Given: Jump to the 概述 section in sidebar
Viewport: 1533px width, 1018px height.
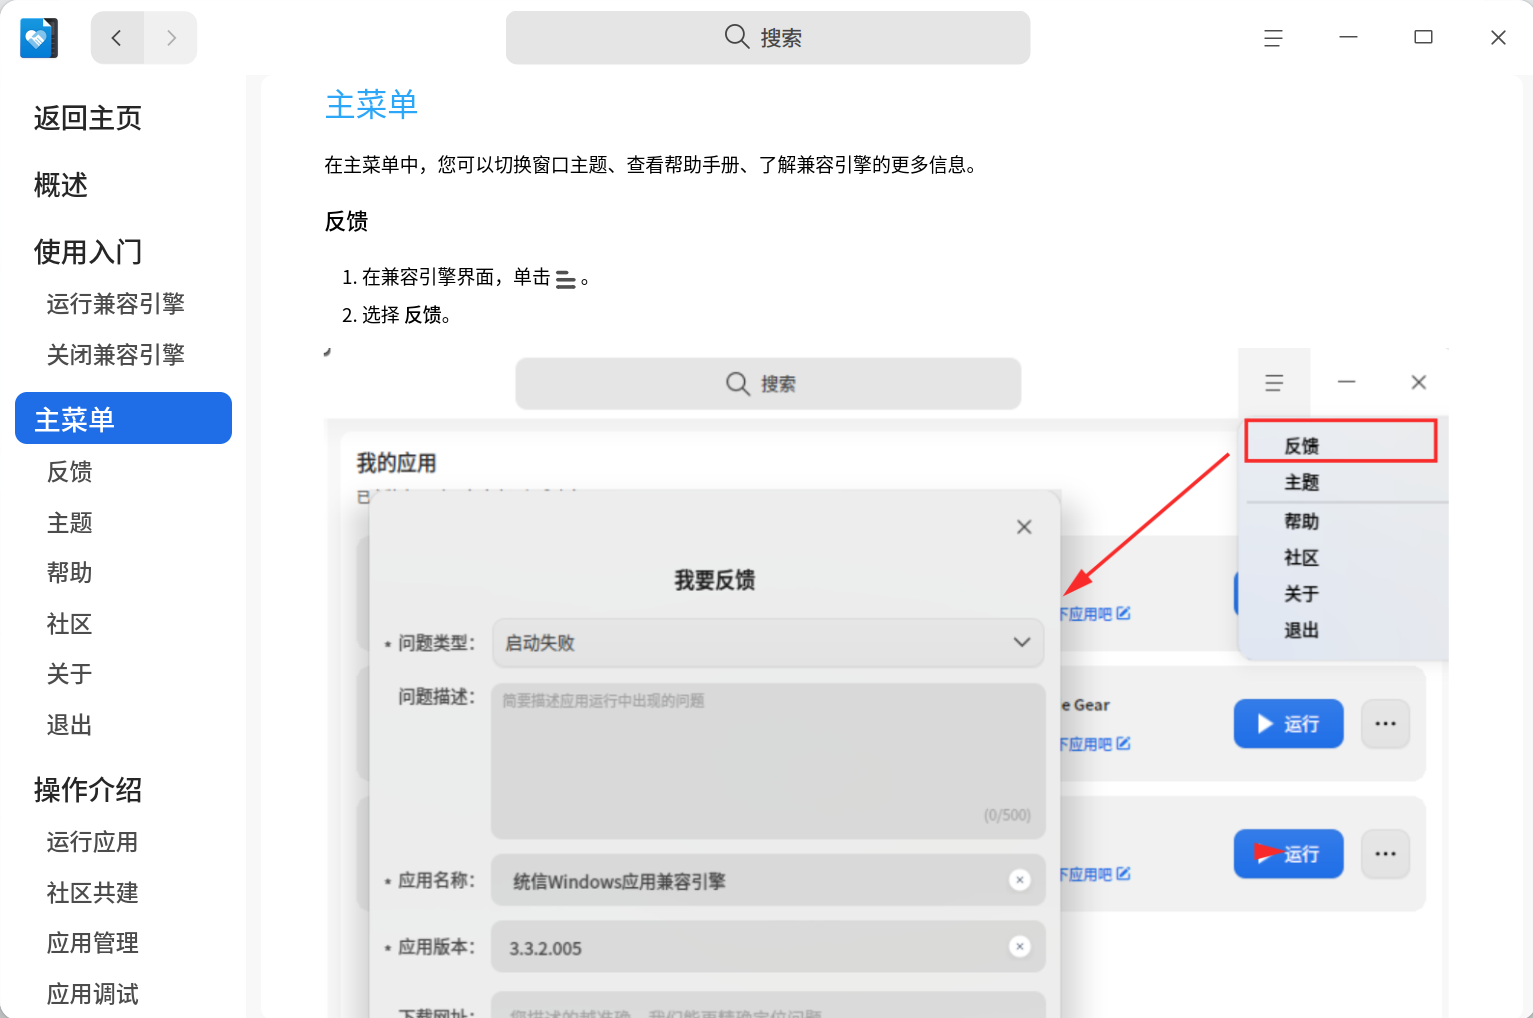Looking at the screenshot, I should (x=61, y=185).
